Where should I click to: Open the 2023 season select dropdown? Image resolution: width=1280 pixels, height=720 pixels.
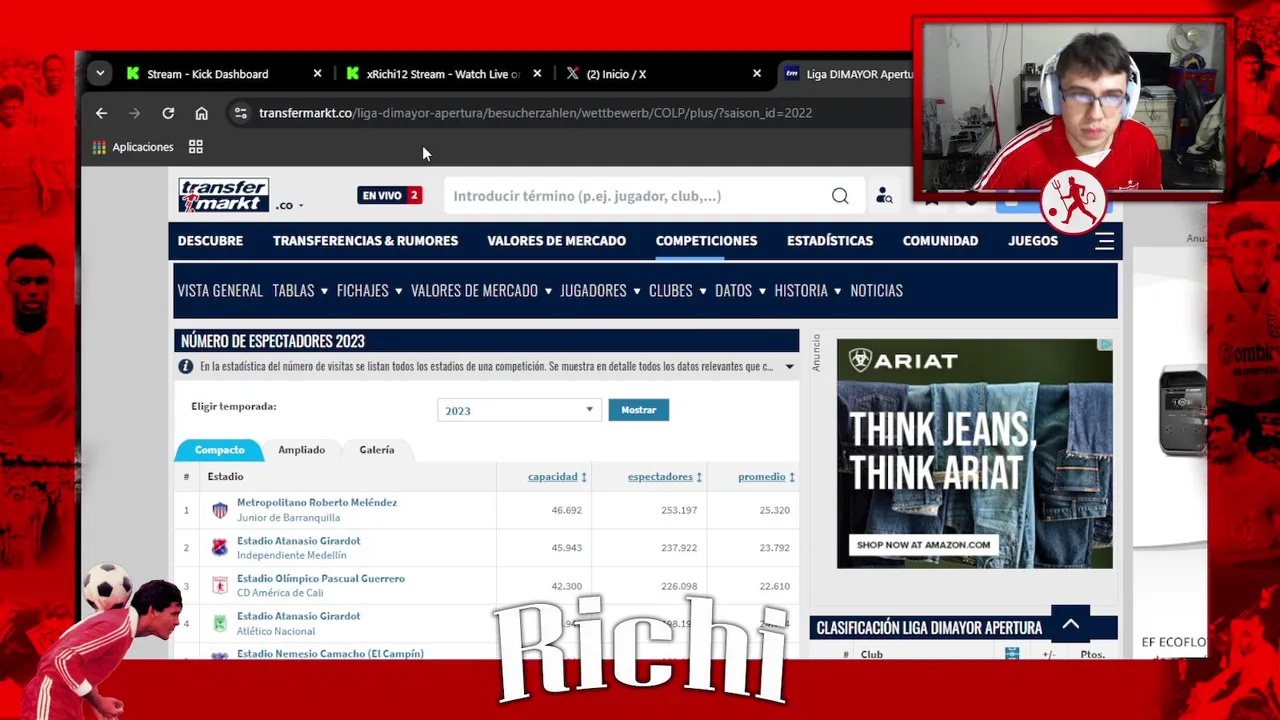point(519,410)
